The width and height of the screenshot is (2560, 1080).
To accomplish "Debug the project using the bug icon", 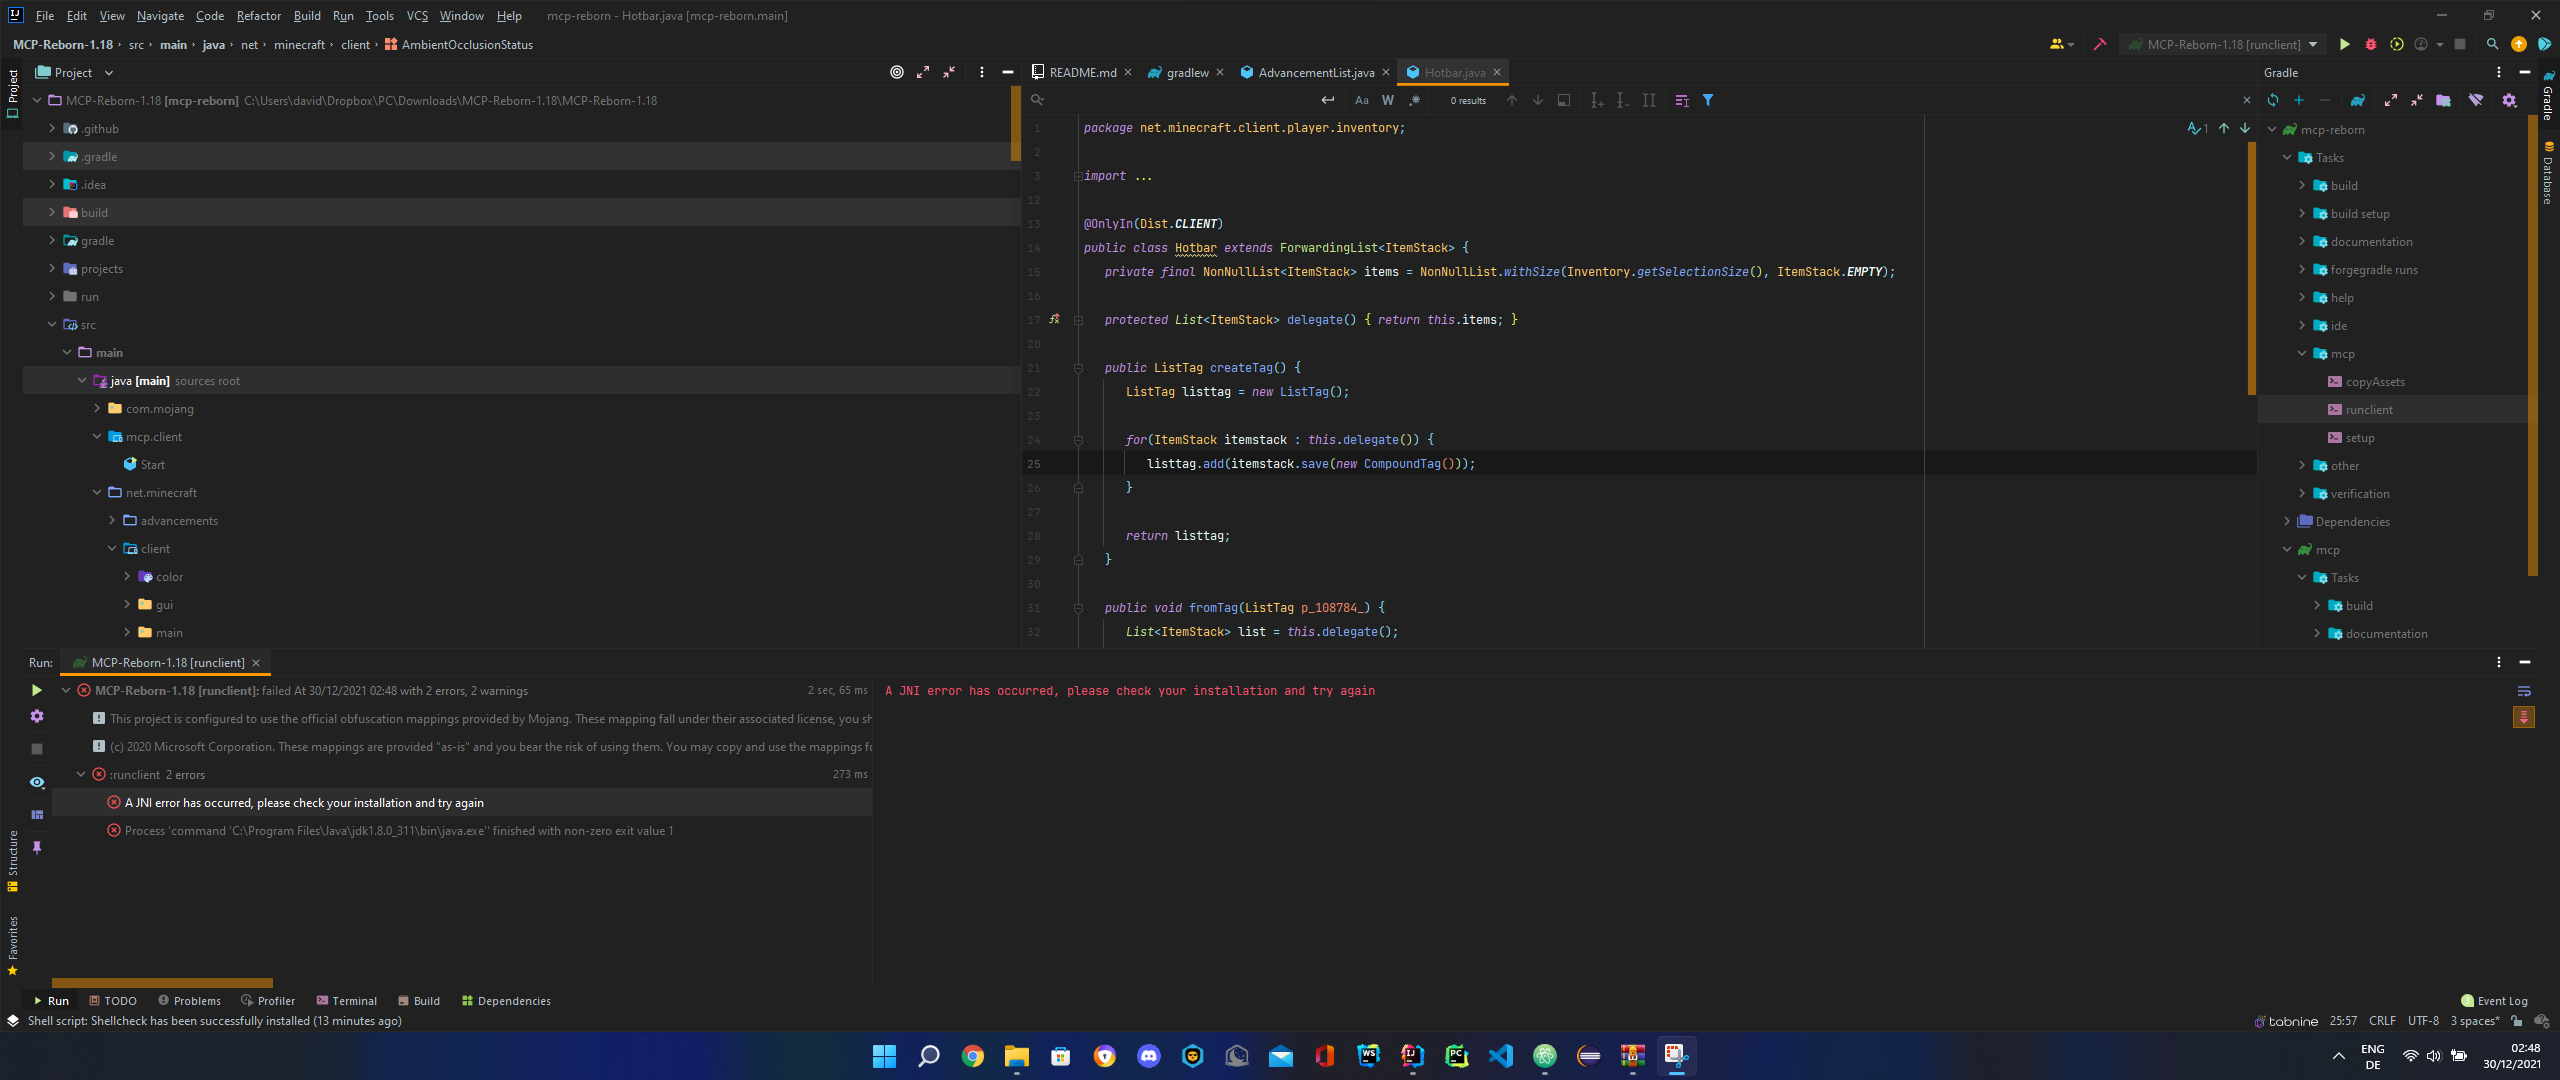I will 2370,44.
